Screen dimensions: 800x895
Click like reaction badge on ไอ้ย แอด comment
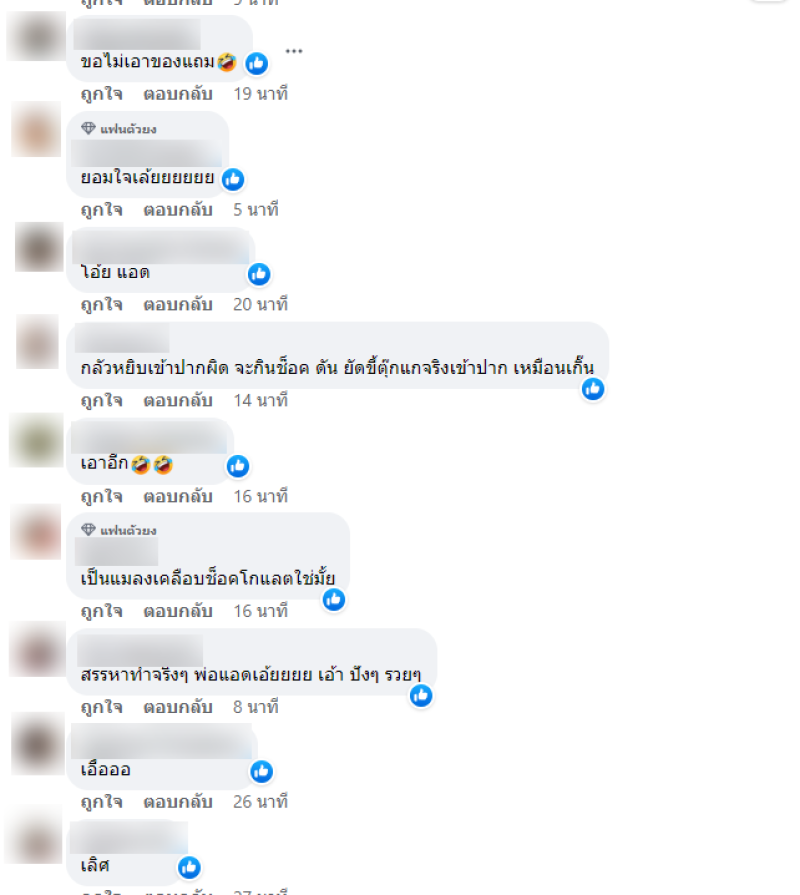[x=259, y=275]
